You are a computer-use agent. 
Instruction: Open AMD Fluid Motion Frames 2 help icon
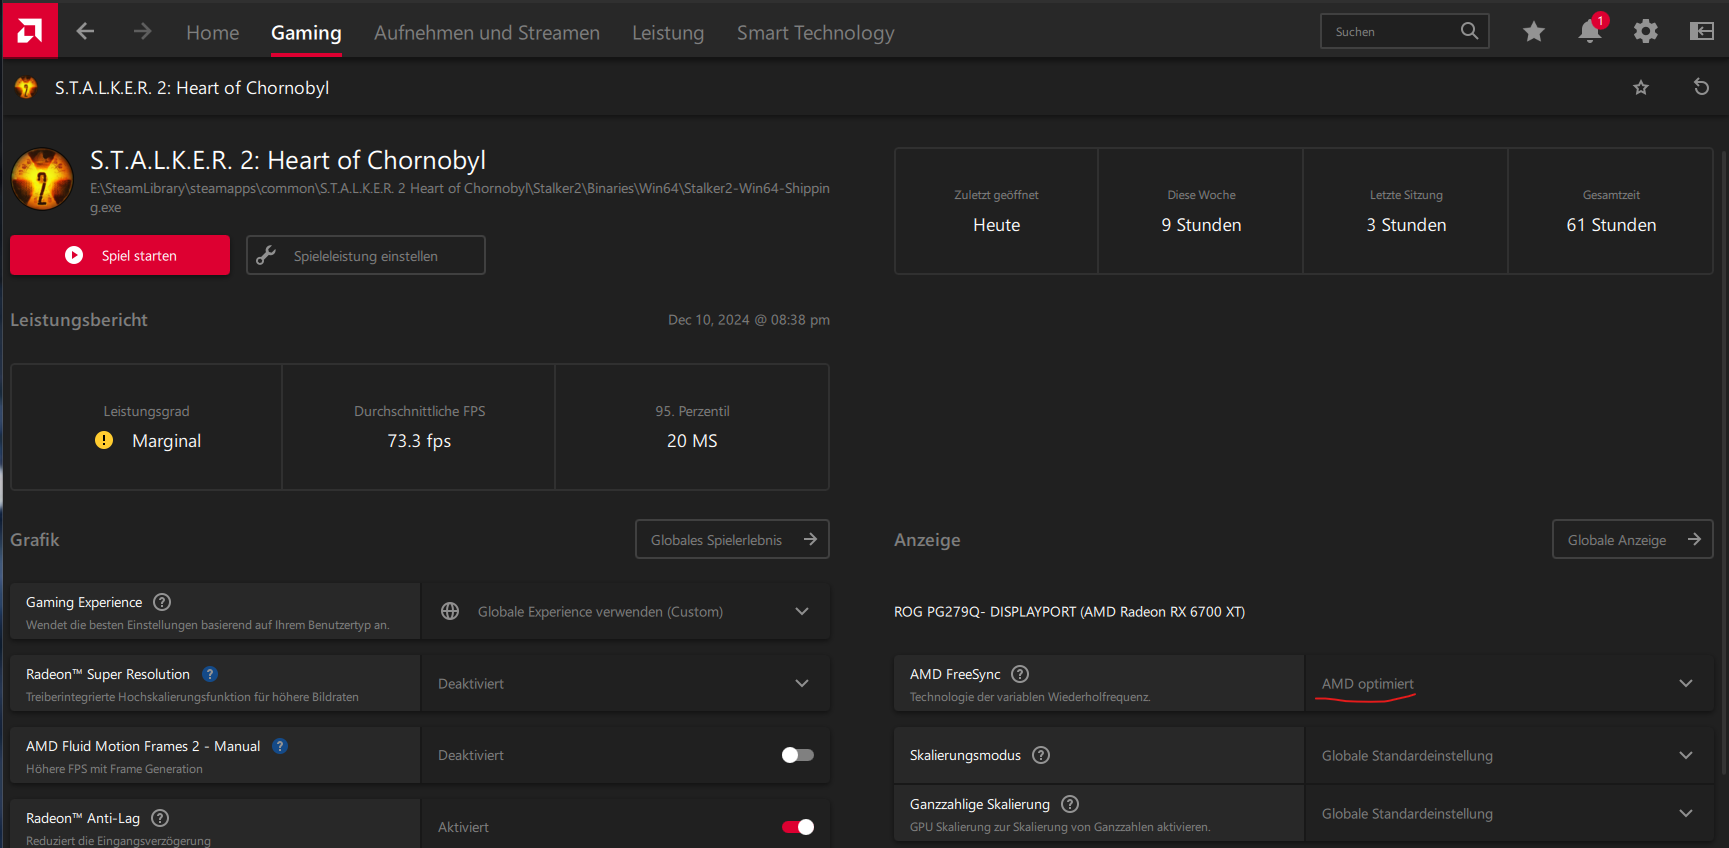(x=280, y=746)
